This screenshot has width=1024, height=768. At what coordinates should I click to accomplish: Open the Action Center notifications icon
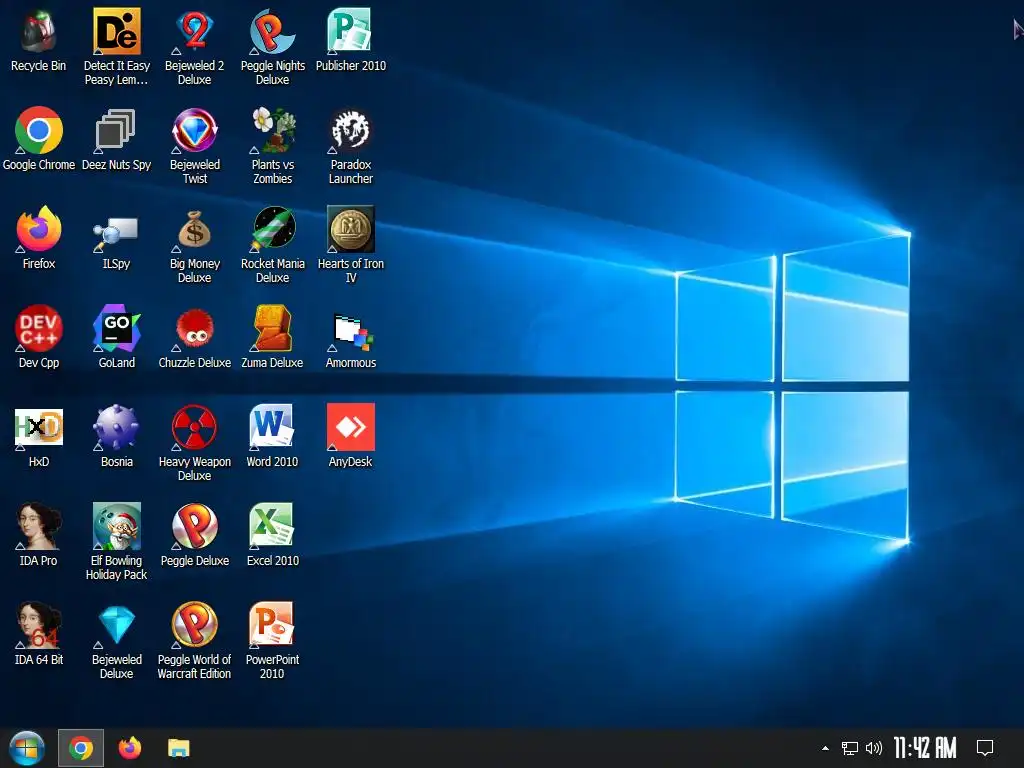click(985, 748)
